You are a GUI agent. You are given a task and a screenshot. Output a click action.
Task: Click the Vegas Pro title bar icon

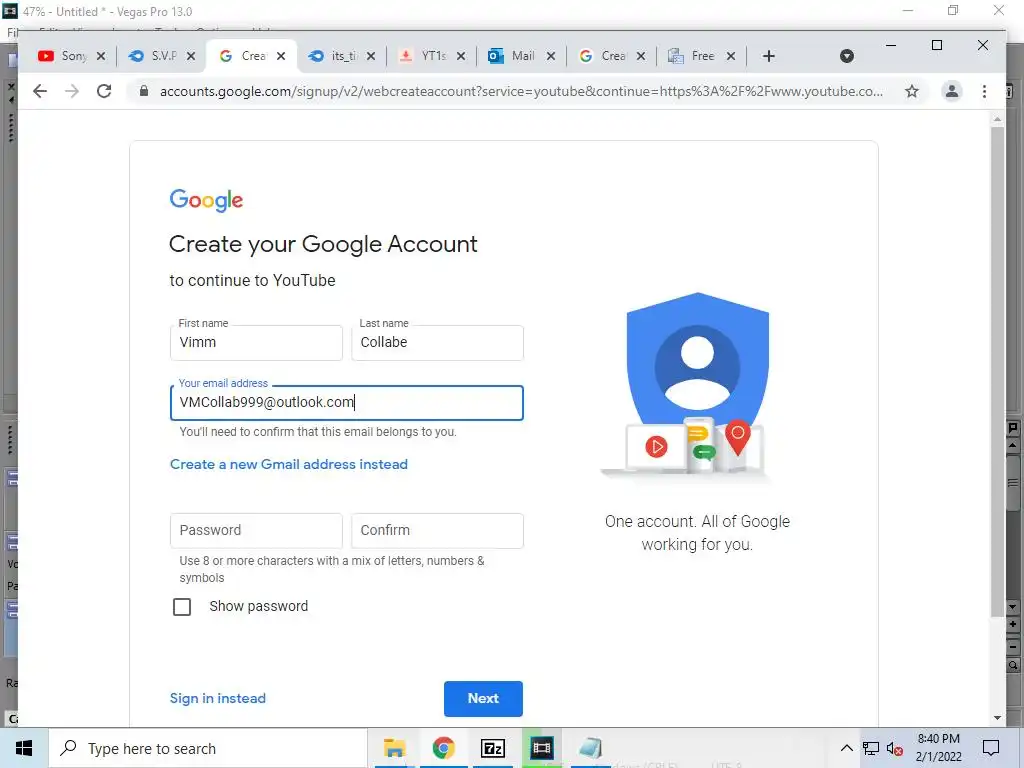[x=10, y=11]
